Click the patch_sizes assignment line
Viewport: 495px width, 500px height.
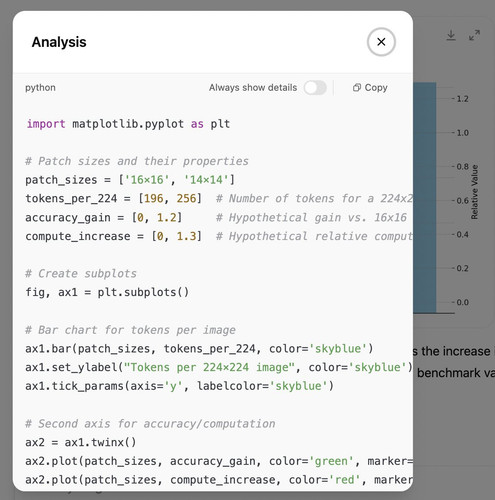click(x=130, y=180)
